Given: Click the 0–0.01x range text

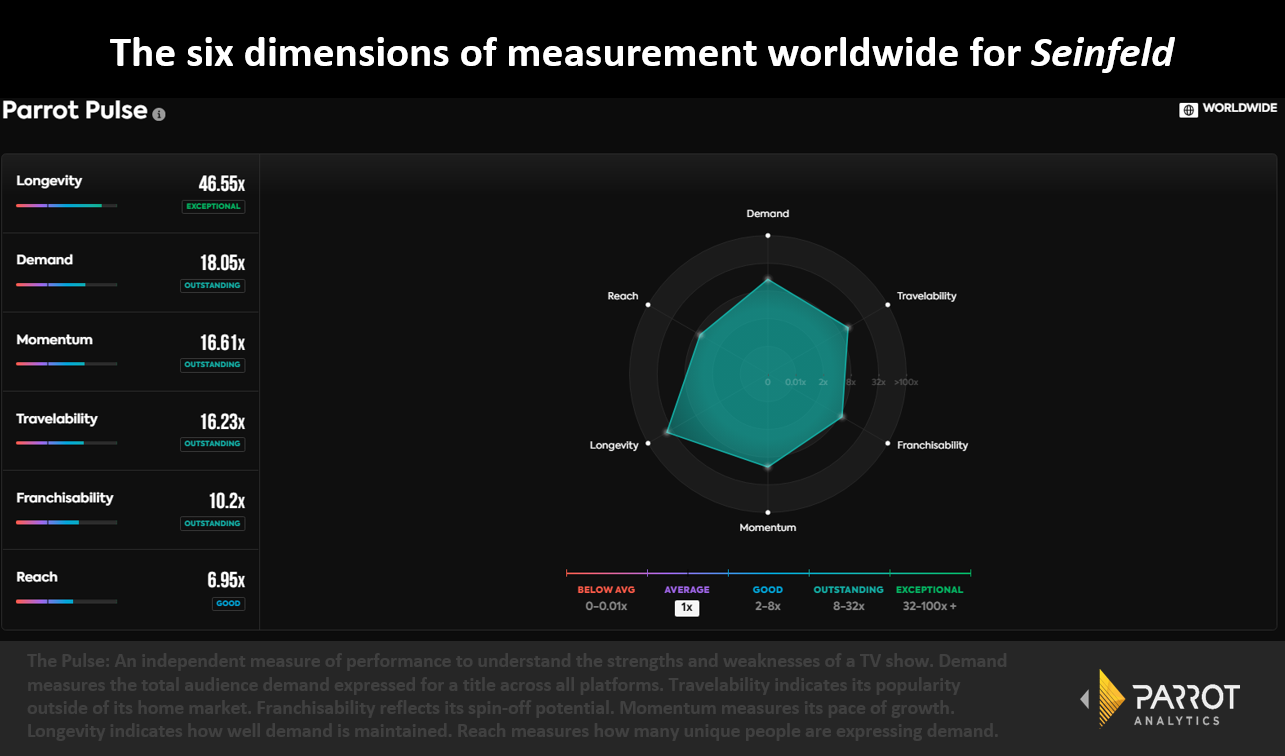Looking at the screenshot, I should pyautogui.click(x=606, y=606).
